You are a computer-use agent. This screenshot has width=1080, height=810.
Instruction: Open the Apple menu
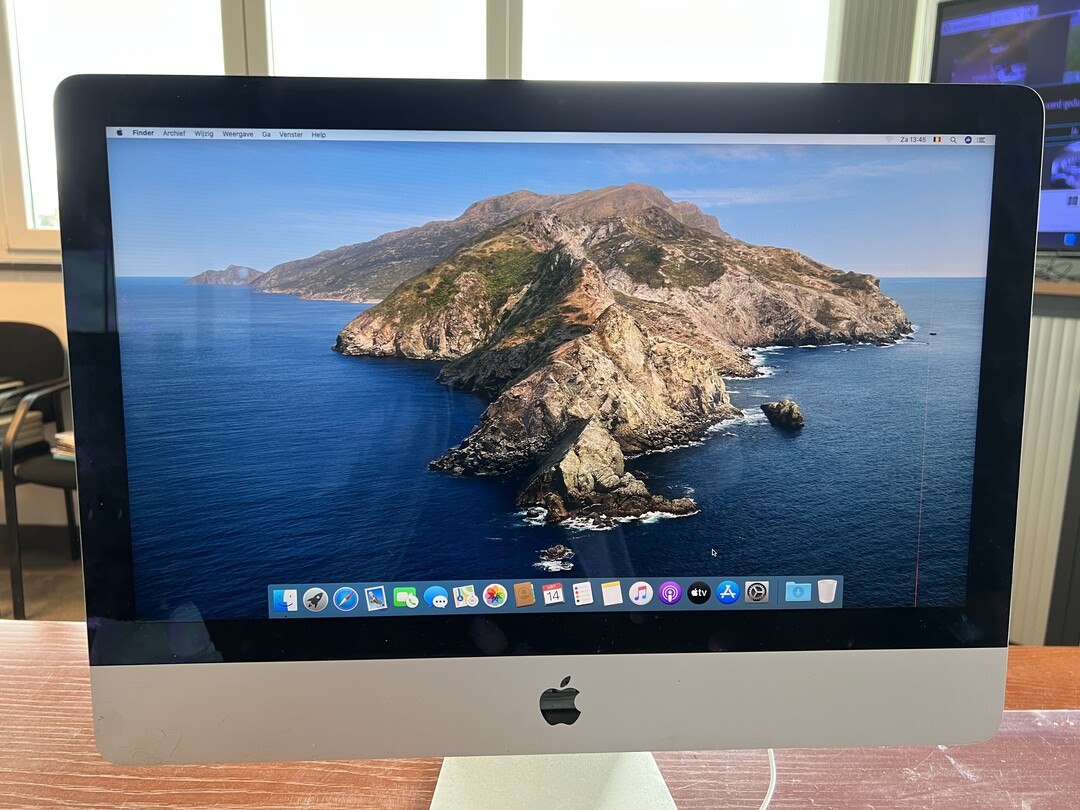coord(119,133)
